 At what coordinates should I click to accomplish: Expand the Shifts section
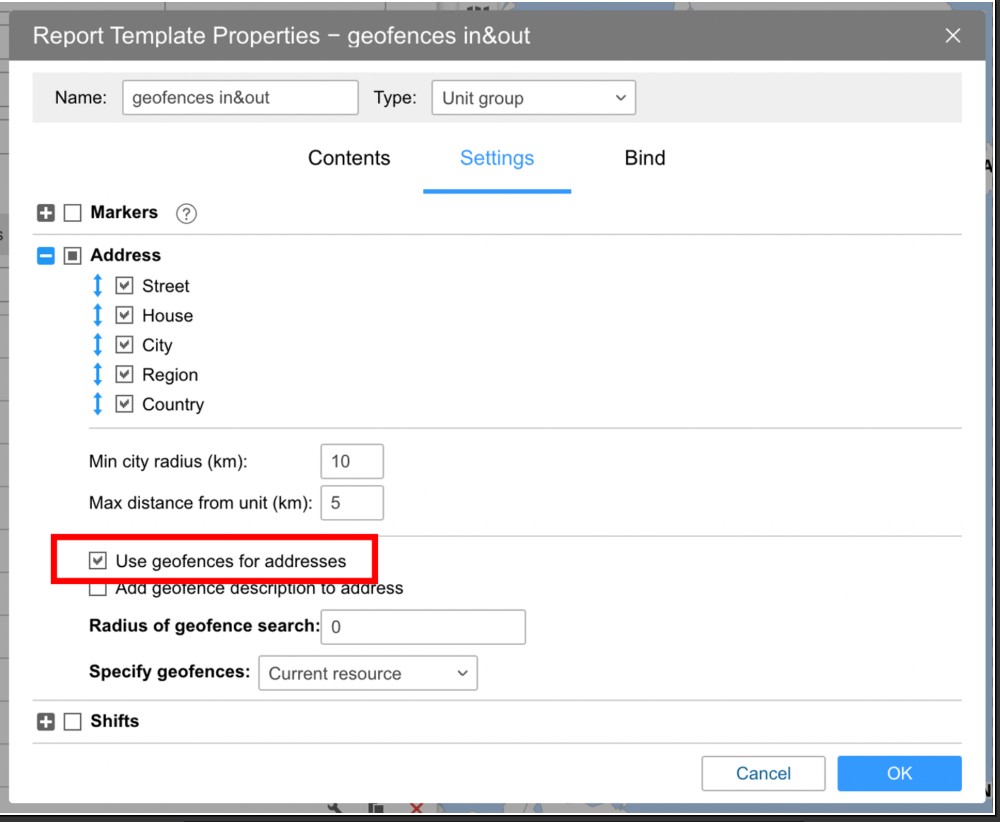point(46,722)
